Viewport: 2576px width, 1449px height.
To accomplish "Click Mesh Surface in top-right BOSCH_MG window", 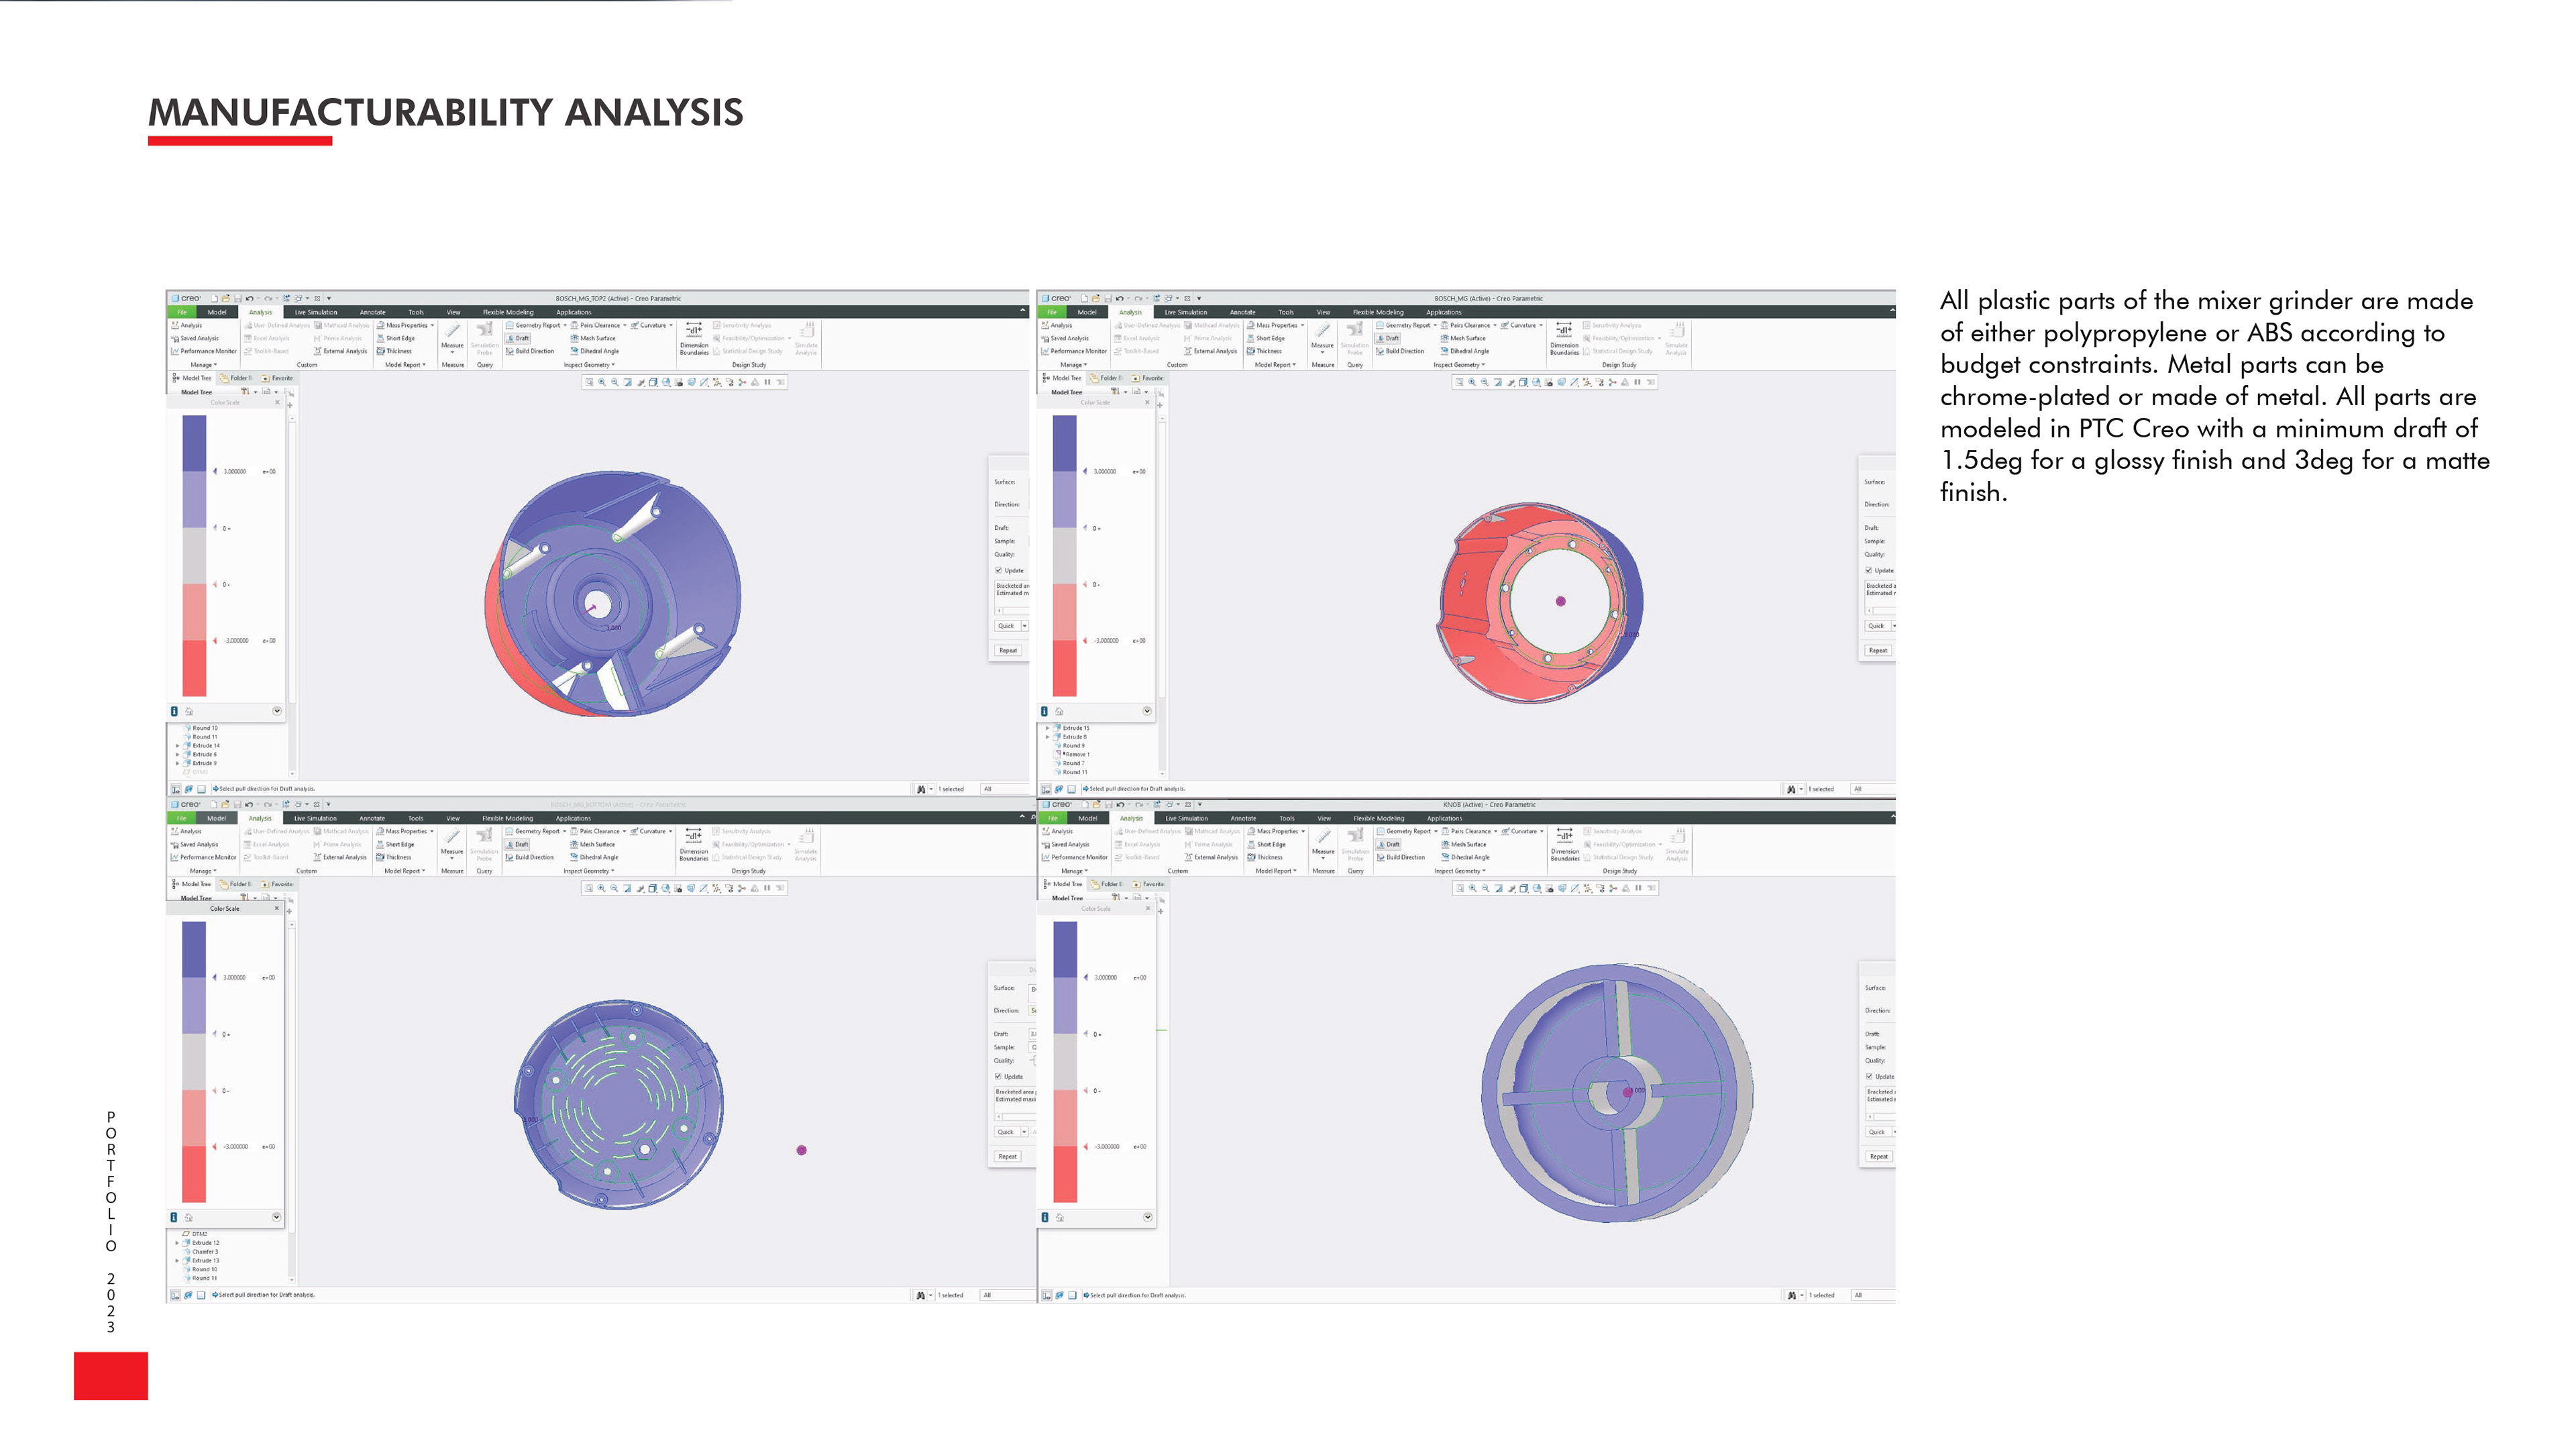I will coord(1465,338).
